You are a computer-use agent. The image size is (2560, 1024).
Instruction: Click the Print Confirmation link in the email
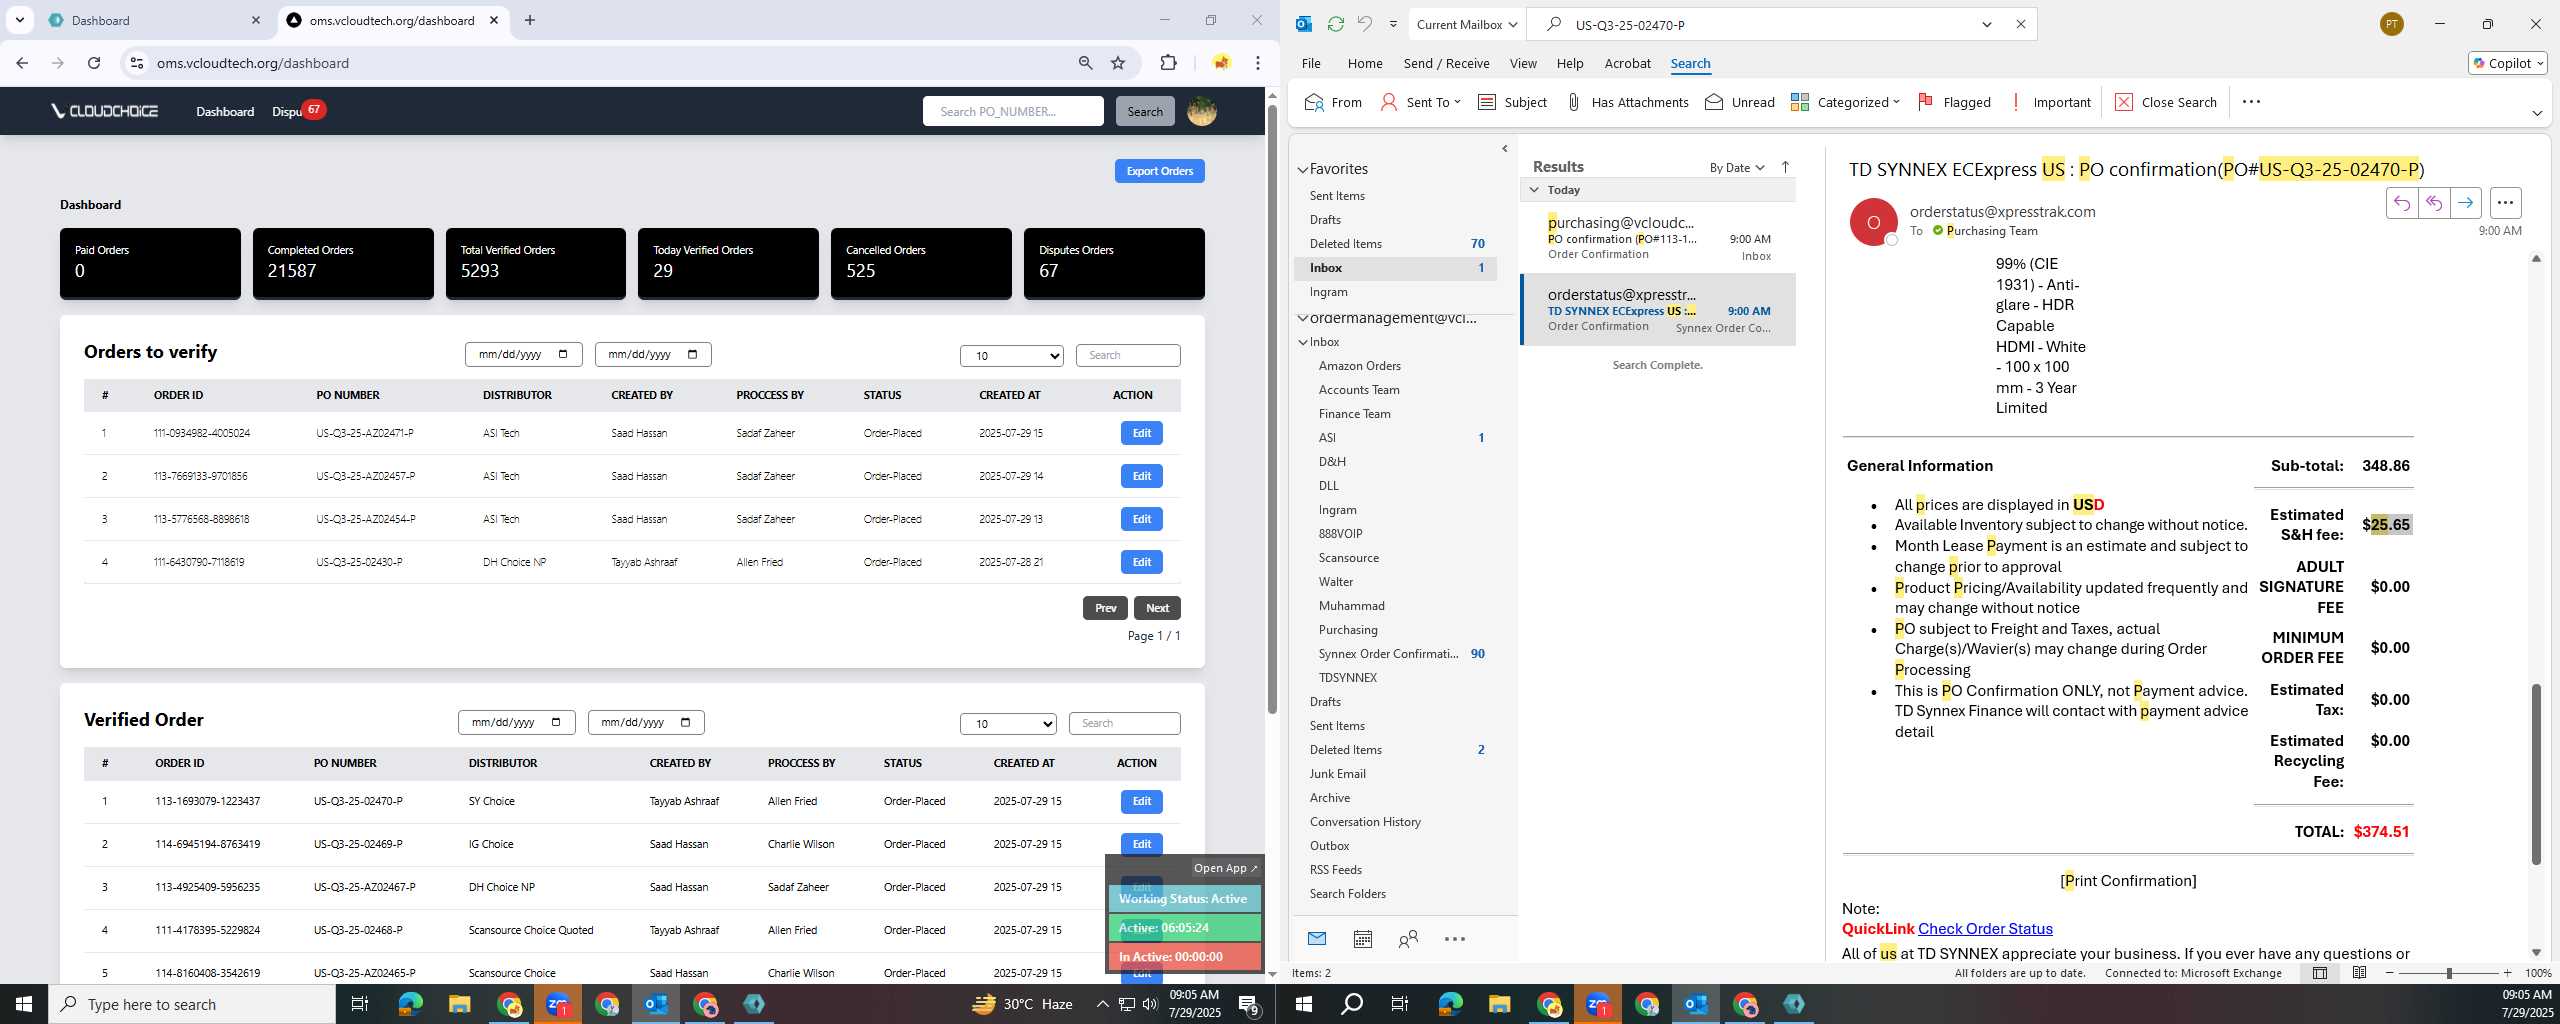(x=2128, y=881)
